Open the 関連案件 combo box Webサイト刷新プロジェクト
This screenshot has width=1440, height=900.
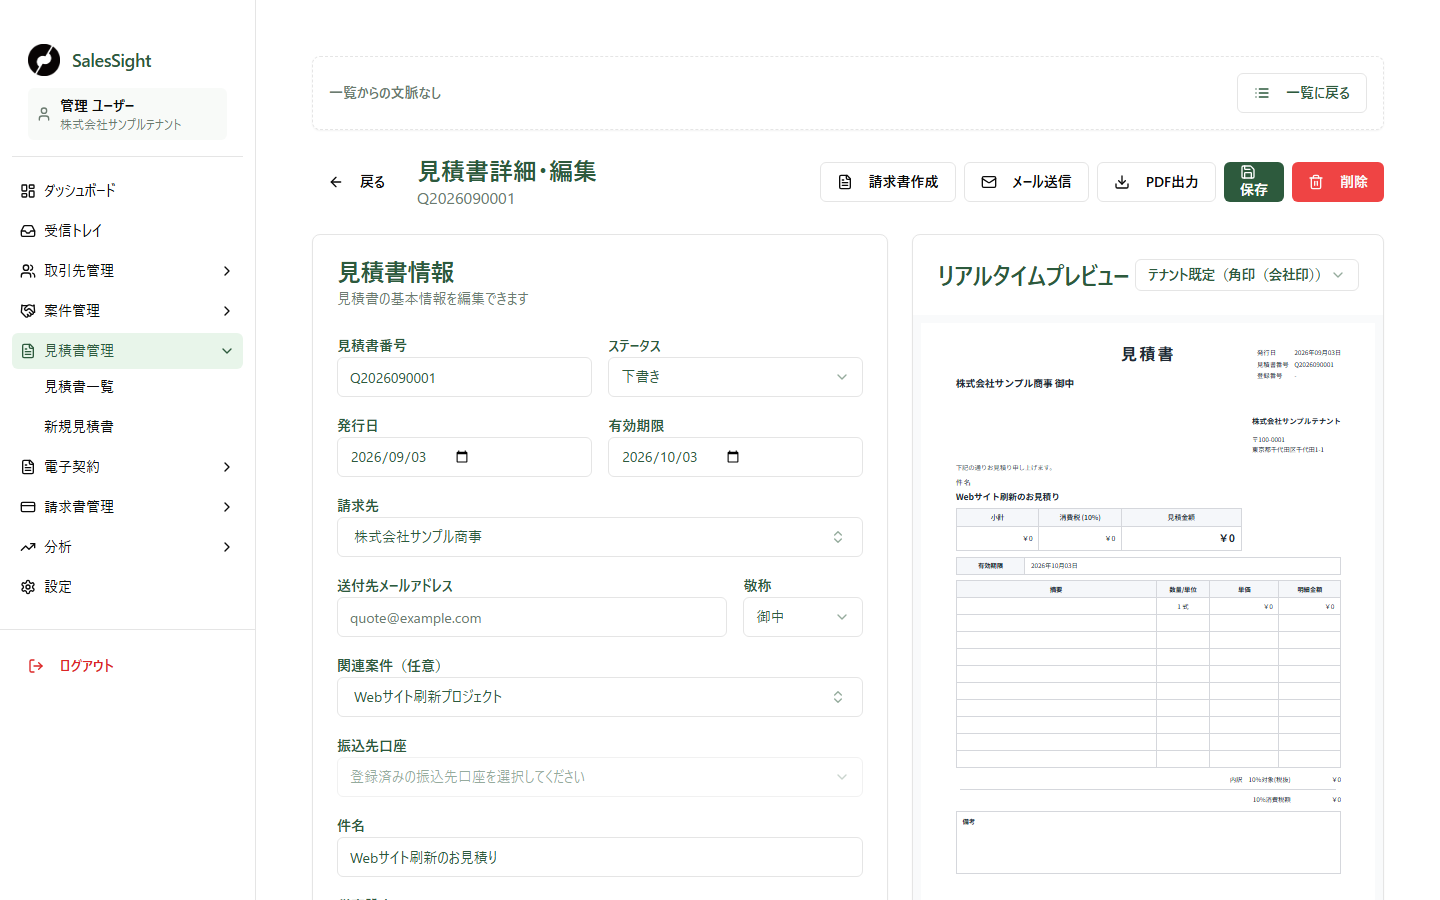point(600,697)
